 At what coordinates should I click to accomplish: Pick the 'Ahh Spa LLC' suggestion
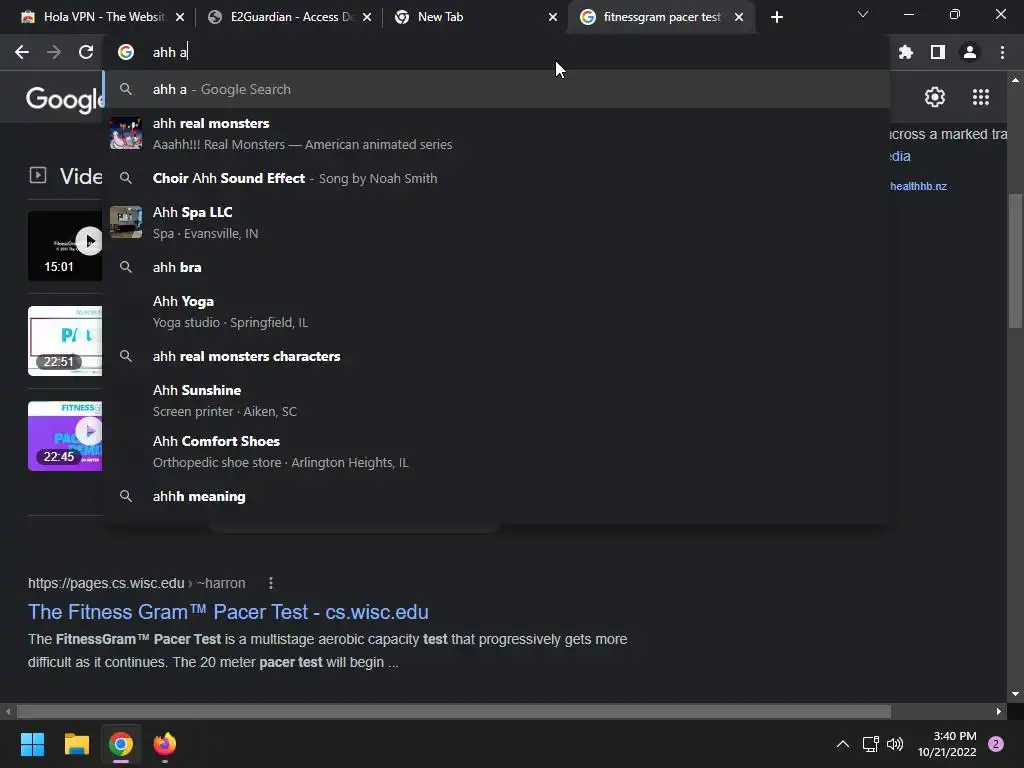click(498, 222)
